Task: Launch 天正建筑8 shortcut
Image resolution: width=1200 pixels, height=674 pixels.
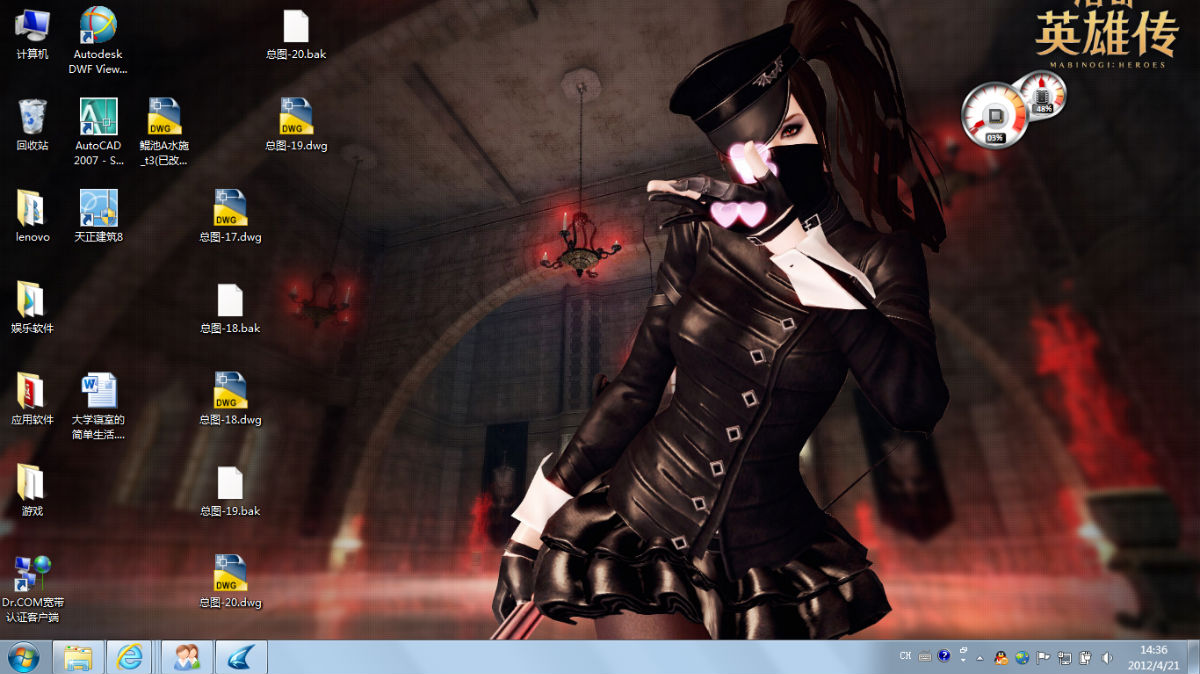Action: click(x=98, y=216)
